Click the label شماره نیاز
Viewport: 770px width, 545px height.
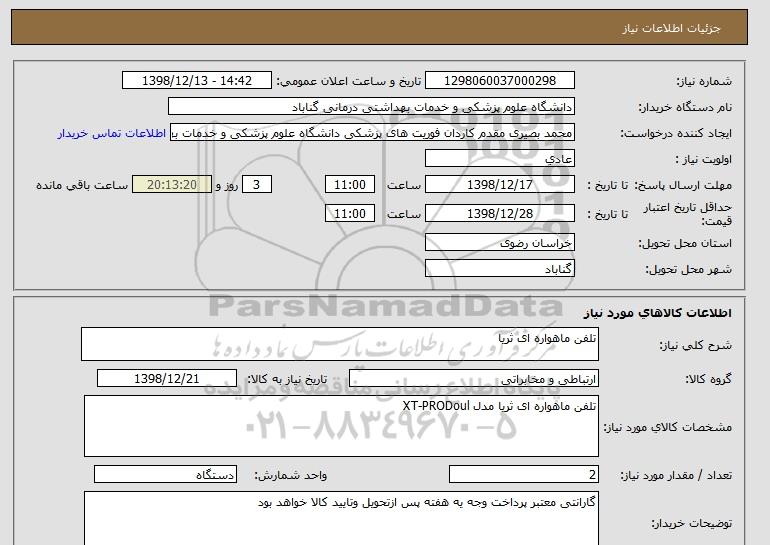tap(704, 82)
